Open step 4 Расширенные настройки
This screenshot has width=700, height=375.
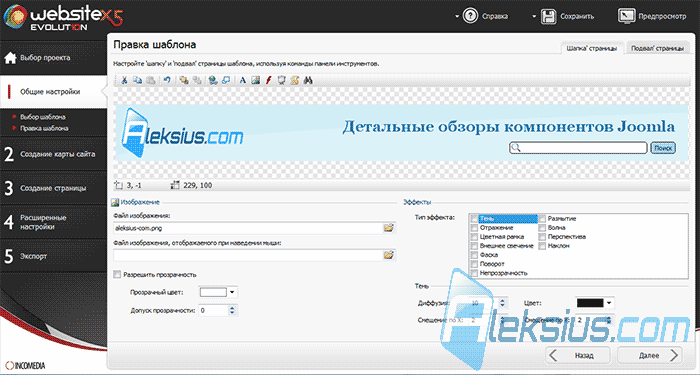pyautogui.click(x=53, y=222)
